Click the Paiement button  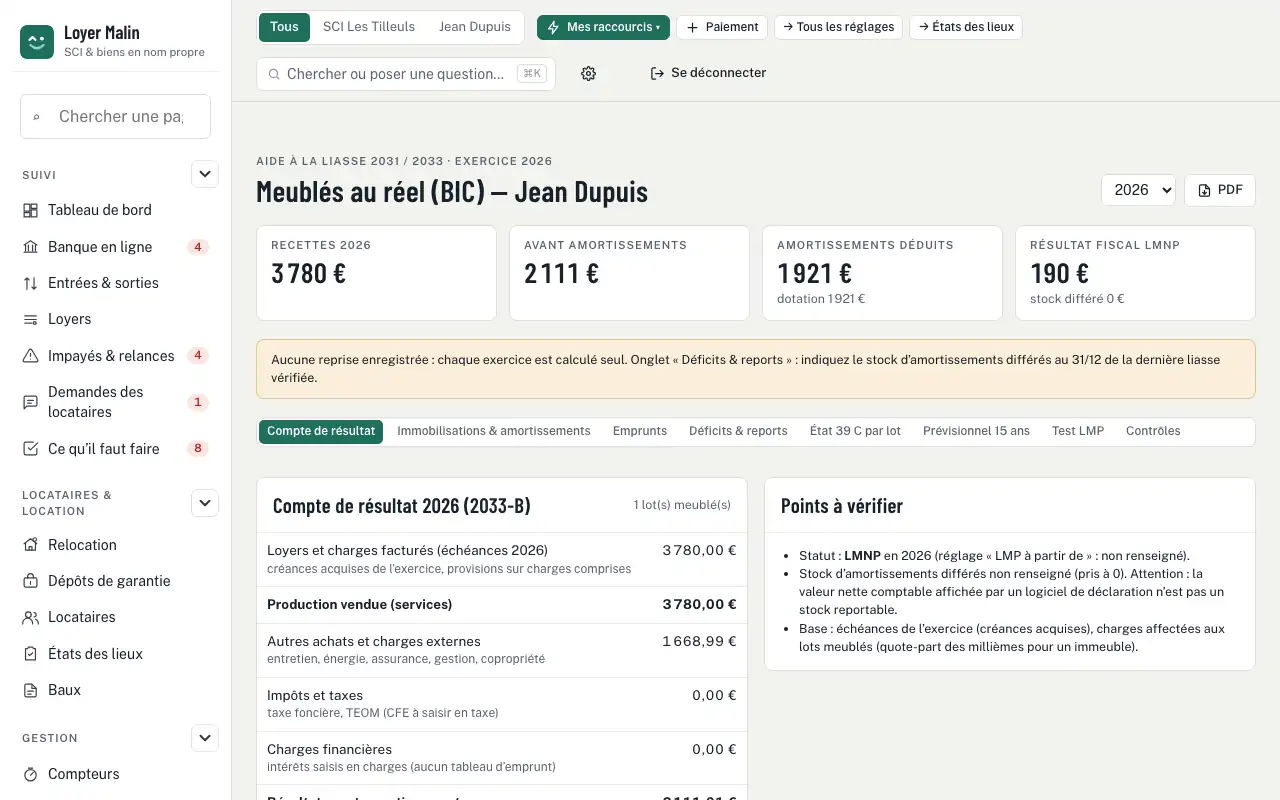coord(722,27)
